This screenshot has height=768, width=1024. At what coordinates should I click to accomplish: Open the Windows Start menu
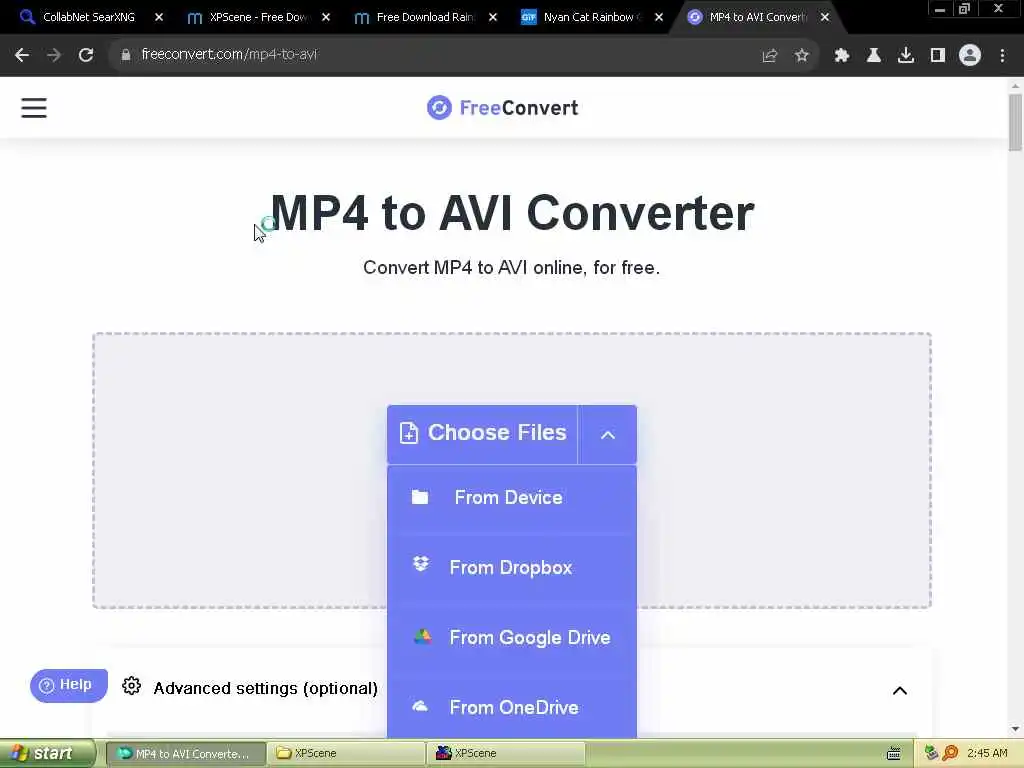click(46, 753)
